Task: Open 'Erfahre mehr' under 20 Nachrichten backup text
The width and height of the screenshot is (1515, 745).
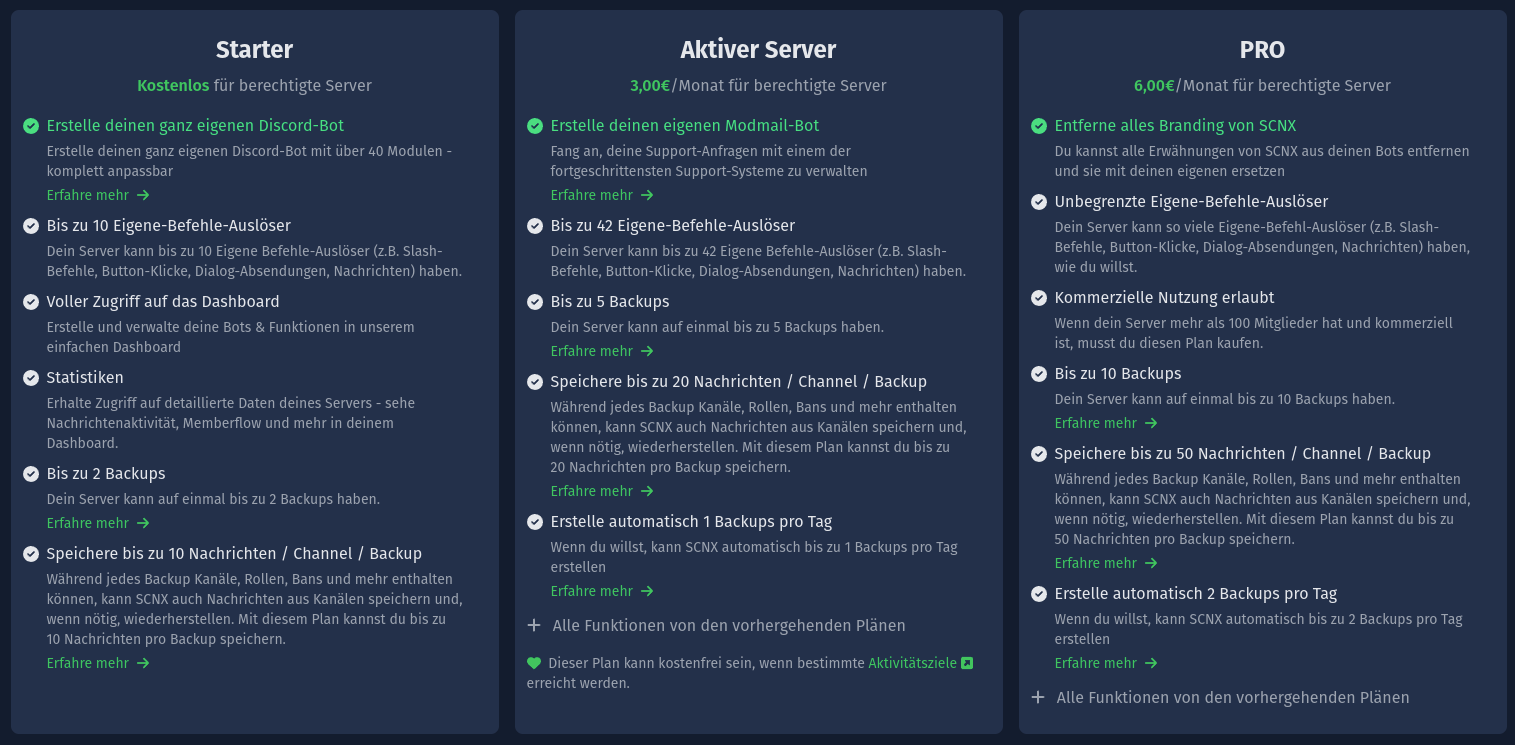Action: point(602,491)
